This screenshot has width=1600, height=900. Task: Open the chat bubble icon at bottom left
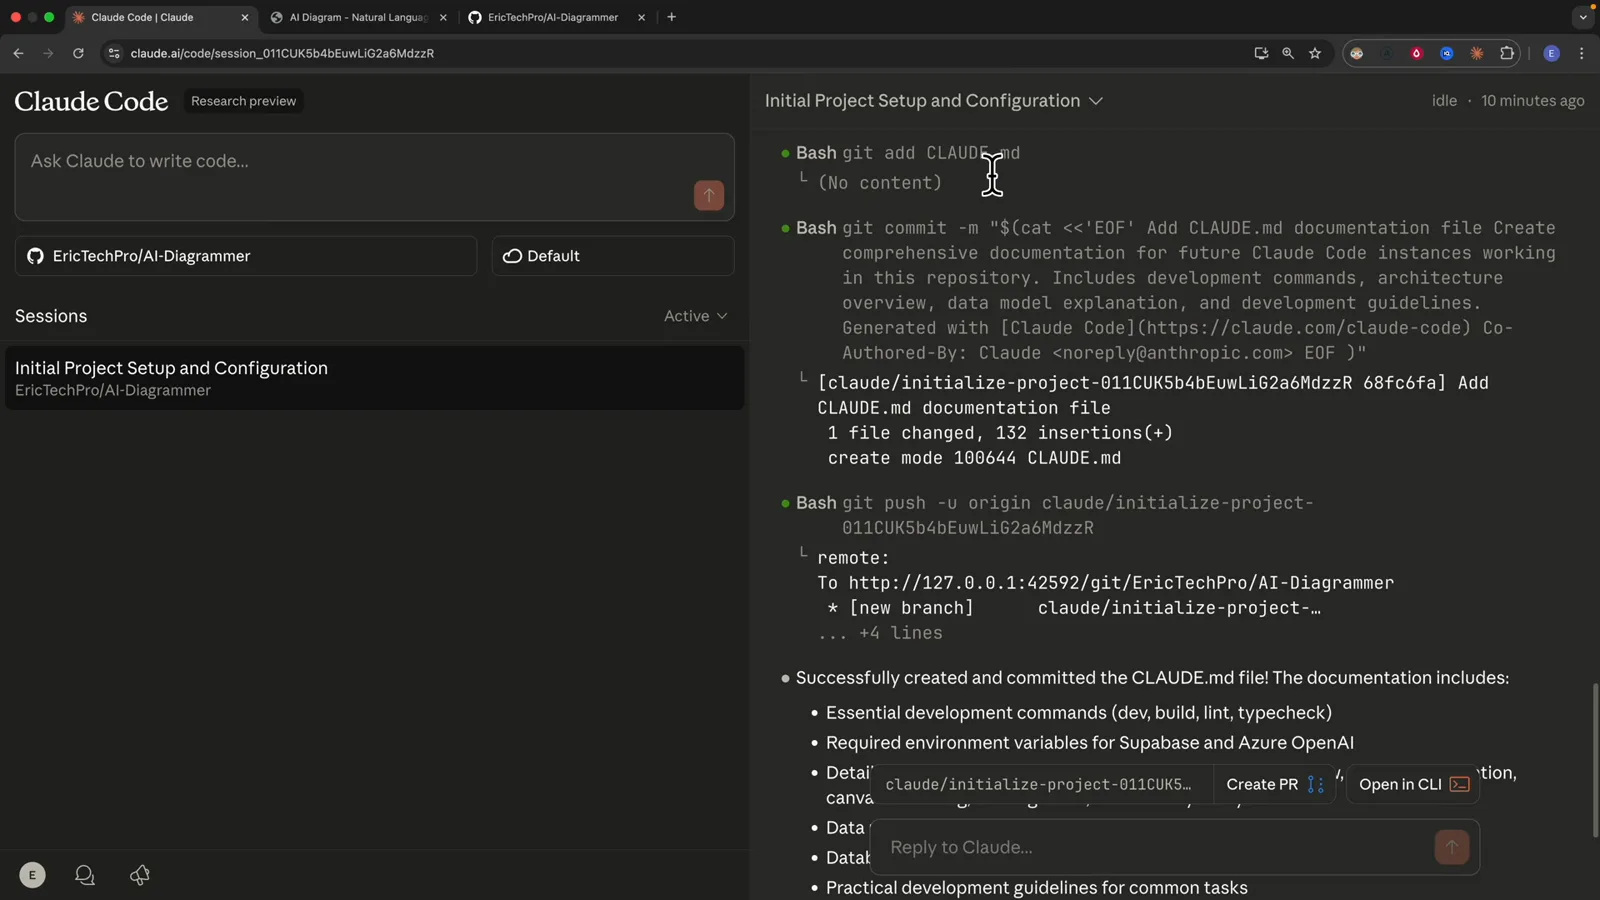point(85,876)
